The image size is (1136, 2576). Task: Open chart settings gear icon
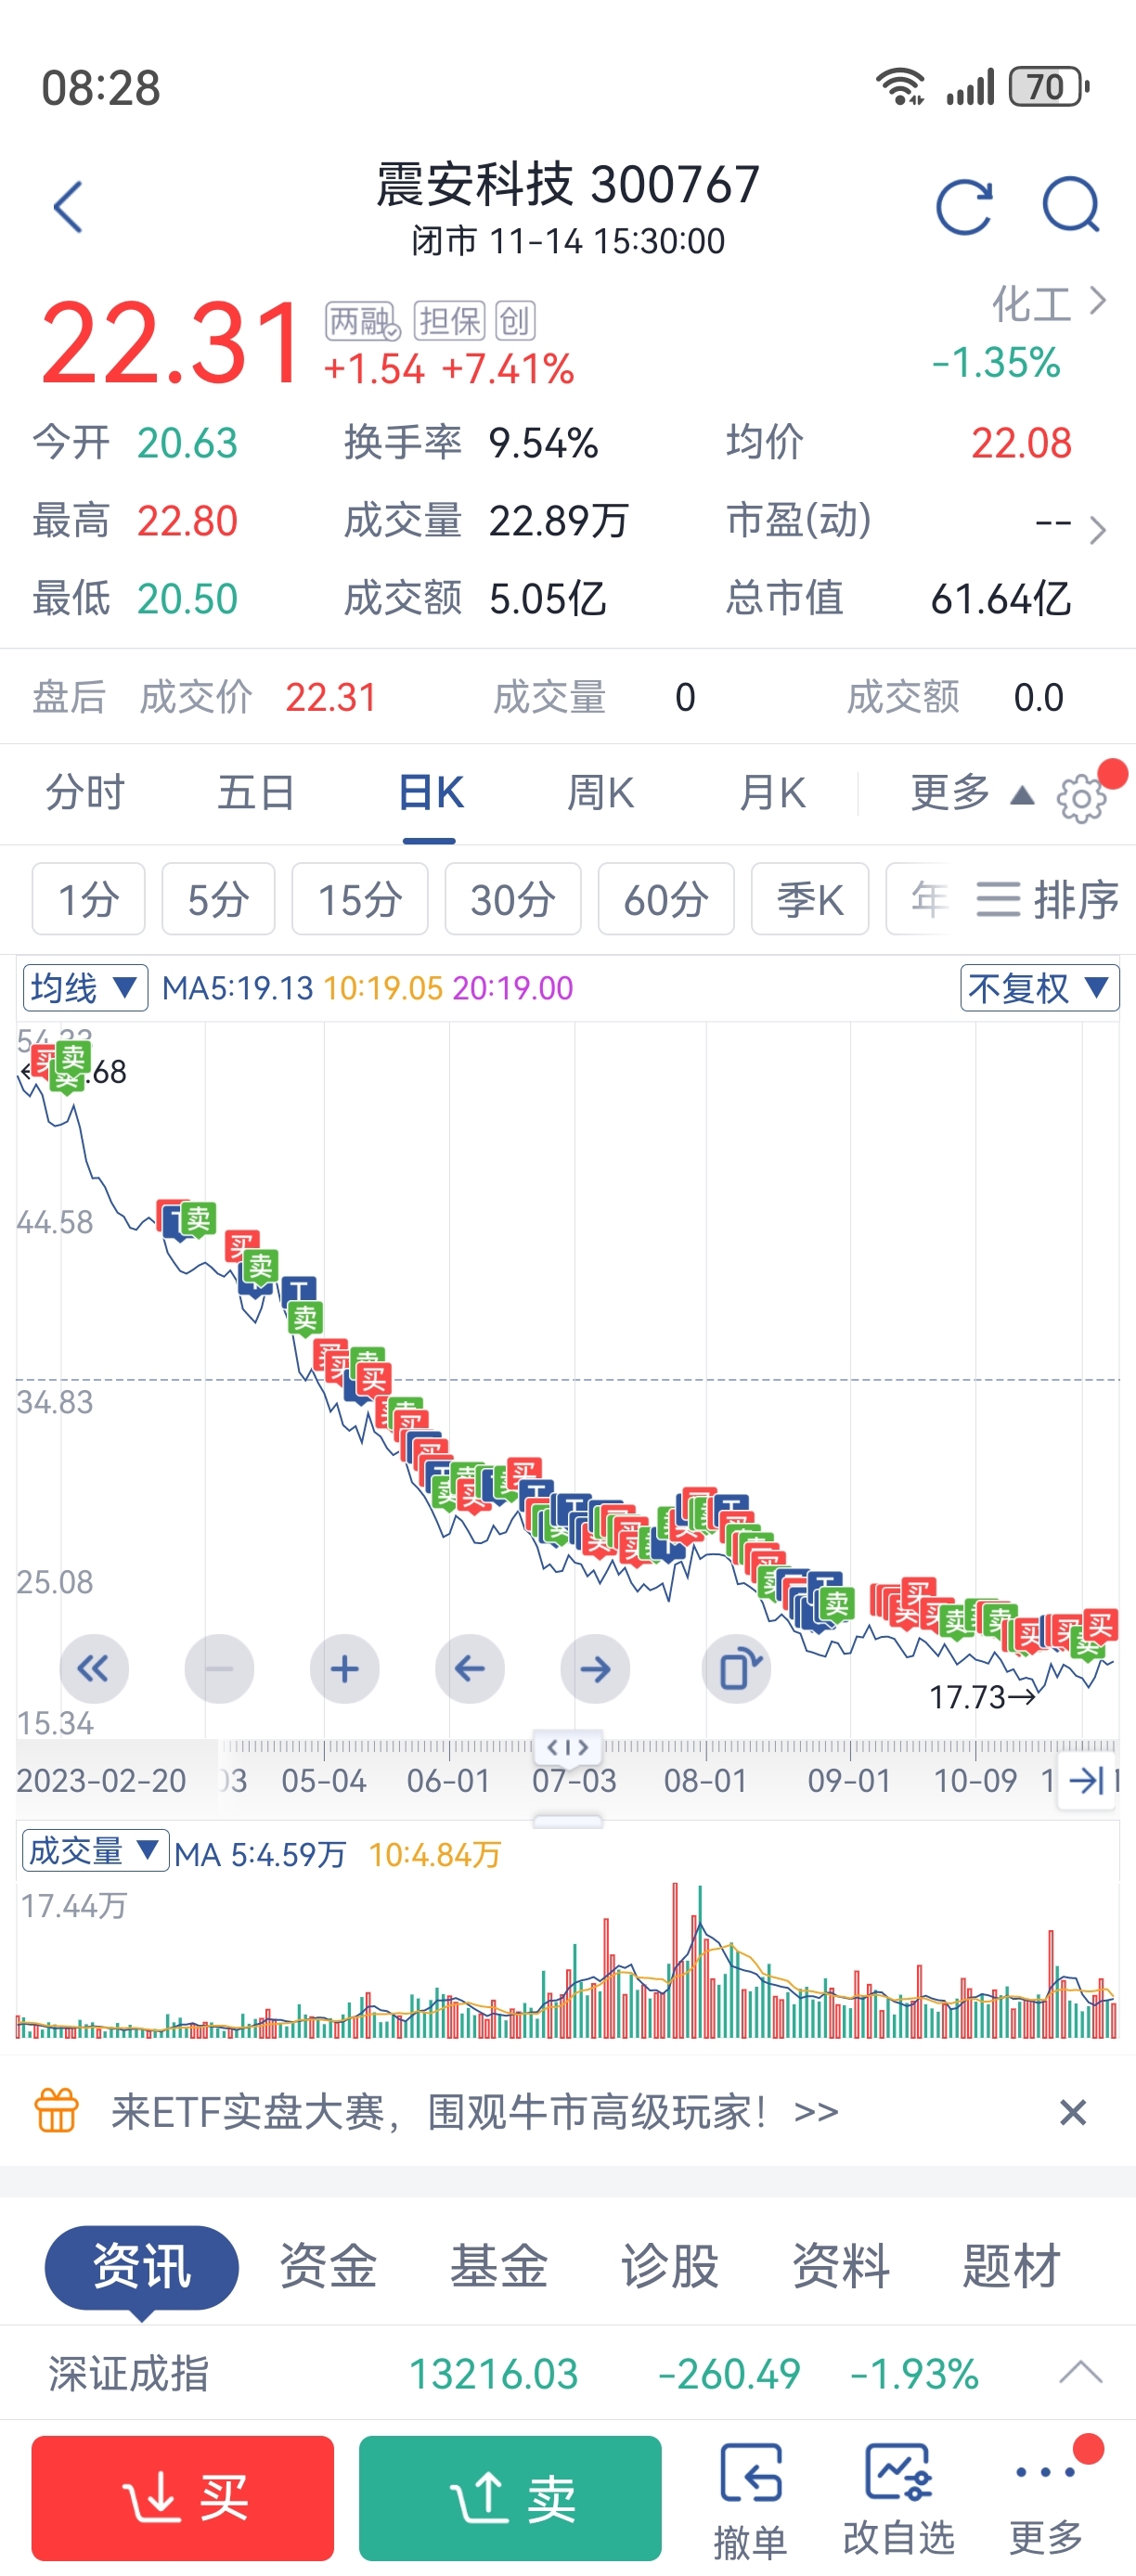pyautogui.click(x=1081, y=797)
